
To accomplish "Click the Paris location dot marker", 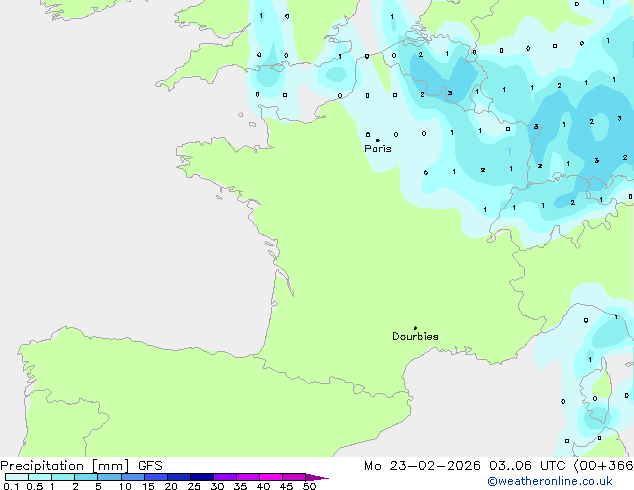I will 378,140.
